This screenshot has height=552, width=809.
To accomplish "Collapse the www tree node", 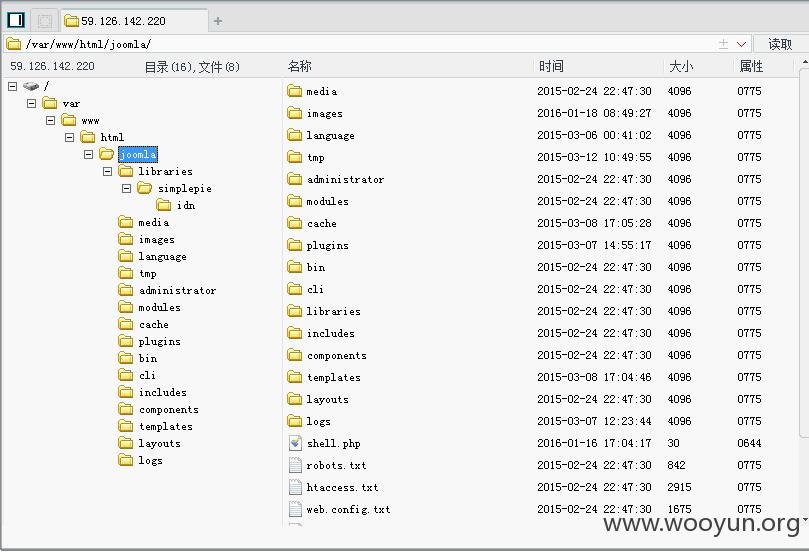I will coord(51,120).
